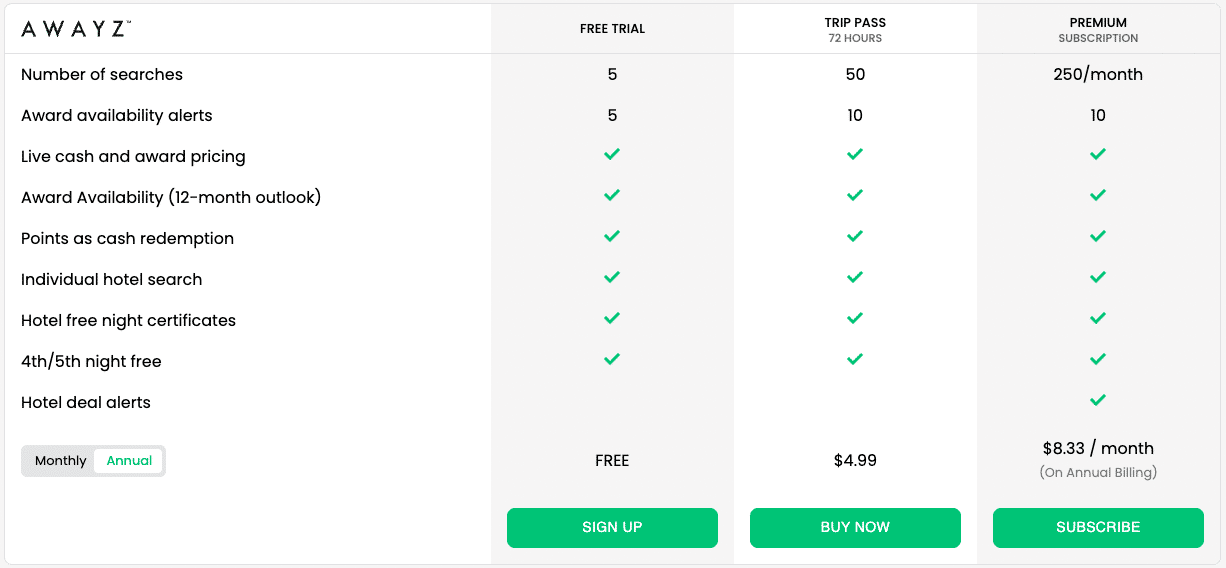Click Premium checkmark for 4th/5th night free
Viewport: 1226px width, 568px height.
pos(1098,360)
